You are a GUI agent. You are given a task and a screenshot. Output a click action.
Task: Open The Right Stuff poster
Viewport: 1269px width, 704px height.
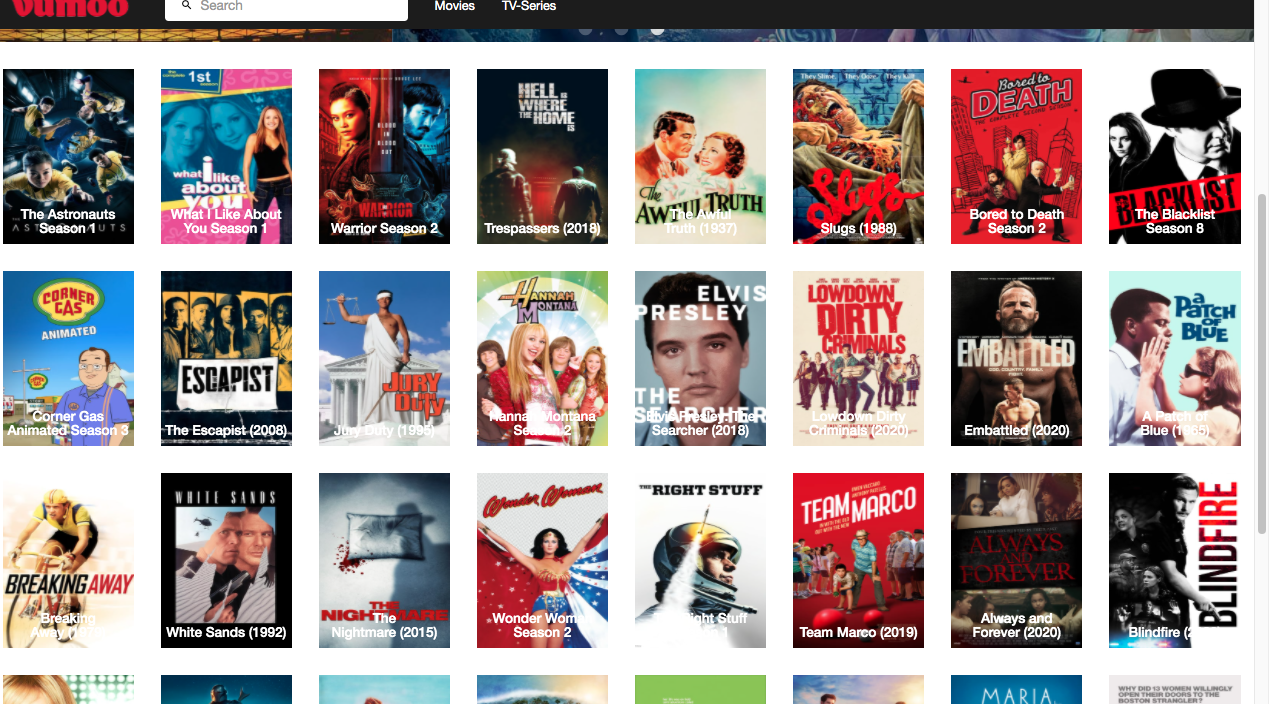[700, 560]
